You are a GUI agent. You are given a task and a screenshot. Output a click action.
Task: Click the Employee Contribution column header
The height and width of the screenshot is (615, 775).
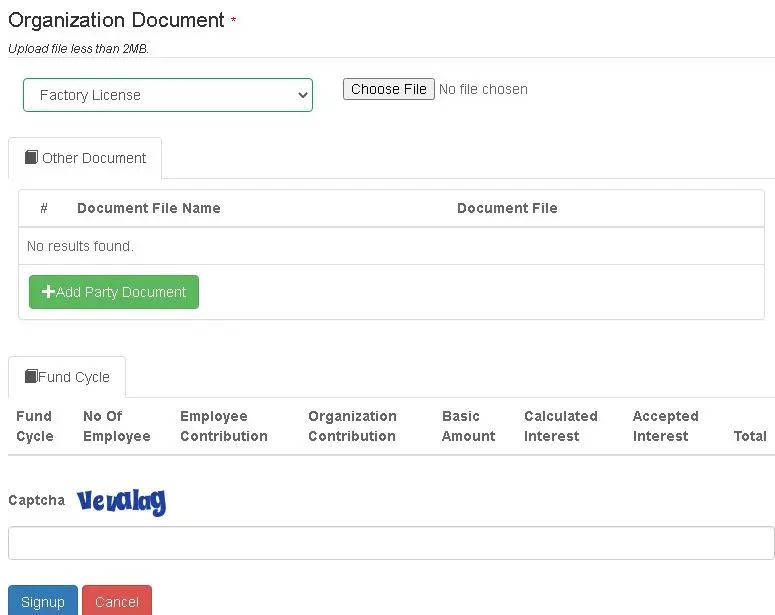pos(224,426)
